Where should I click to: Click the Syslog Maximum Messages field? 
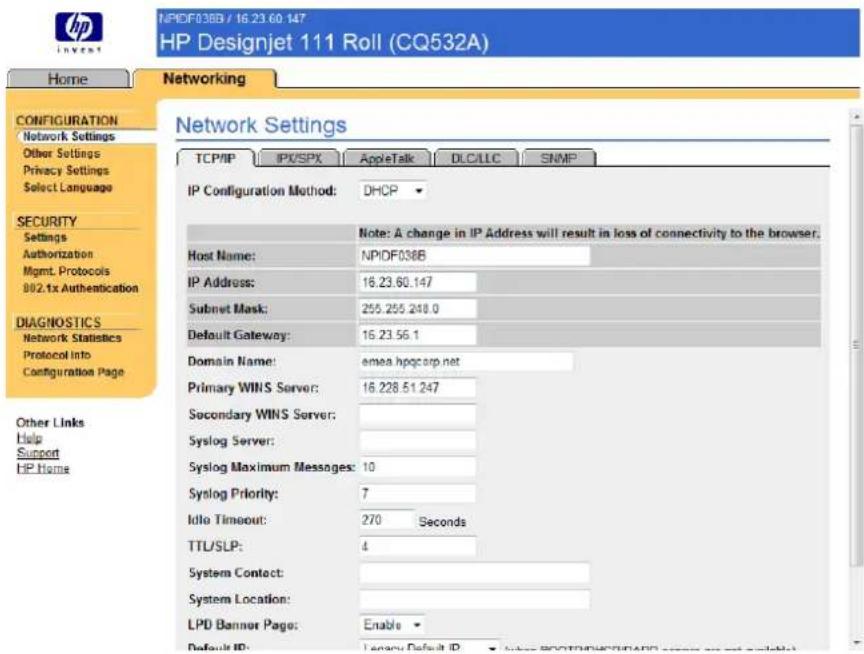point(418,467)
